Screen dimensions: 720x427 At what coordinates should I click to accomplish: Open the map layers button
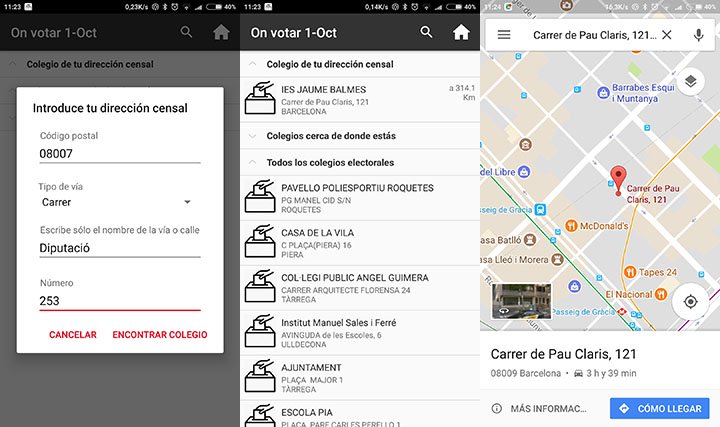690,82
